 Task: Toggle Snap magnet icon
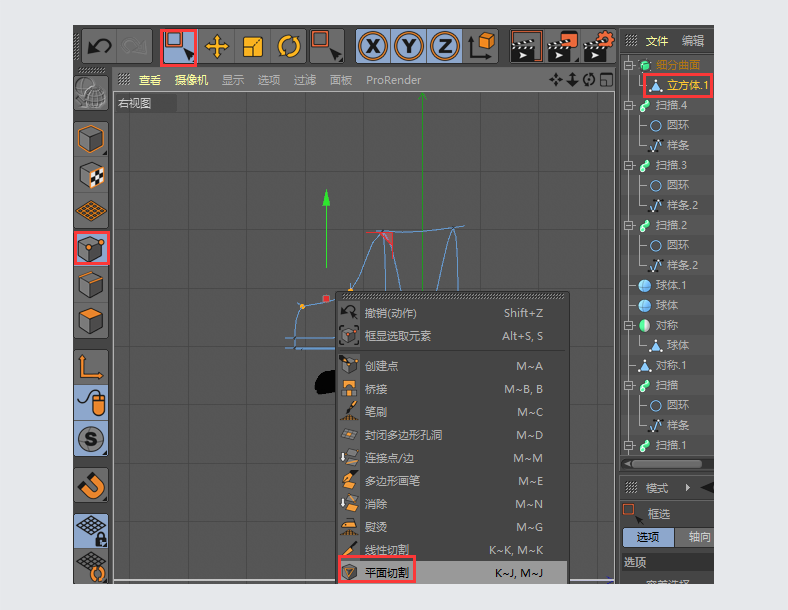(x=91, y=485)
